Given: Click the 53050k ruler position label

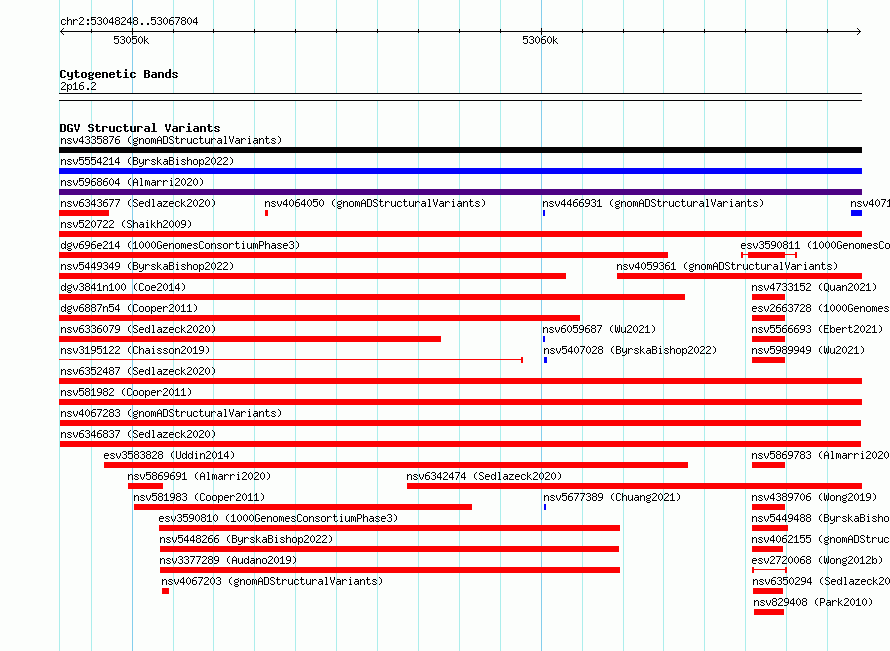Looking at the screenshot, I should tap(131, 40).
